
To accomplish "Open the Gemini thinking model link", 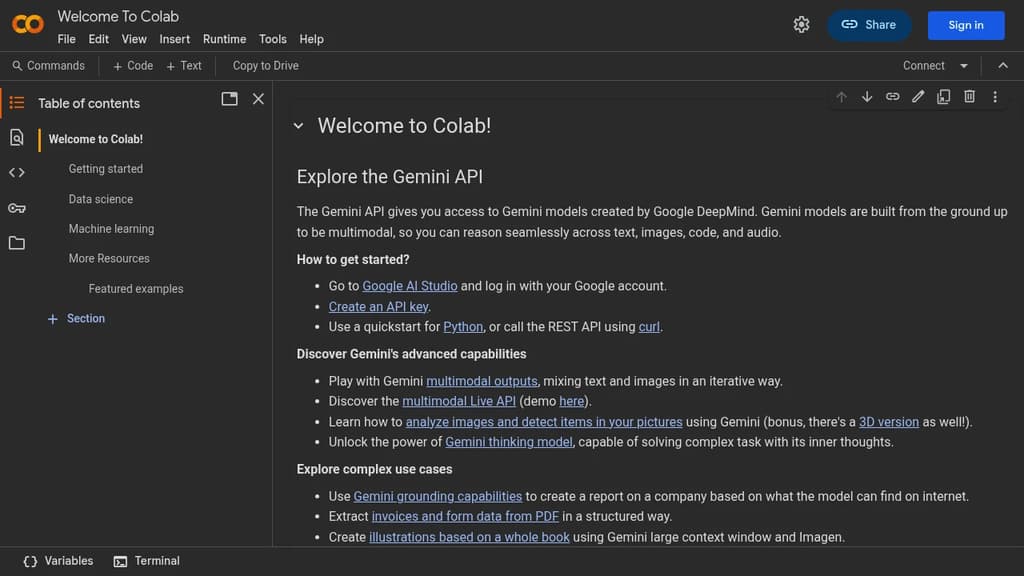I will pyautogui.click(x=509, y=442).
